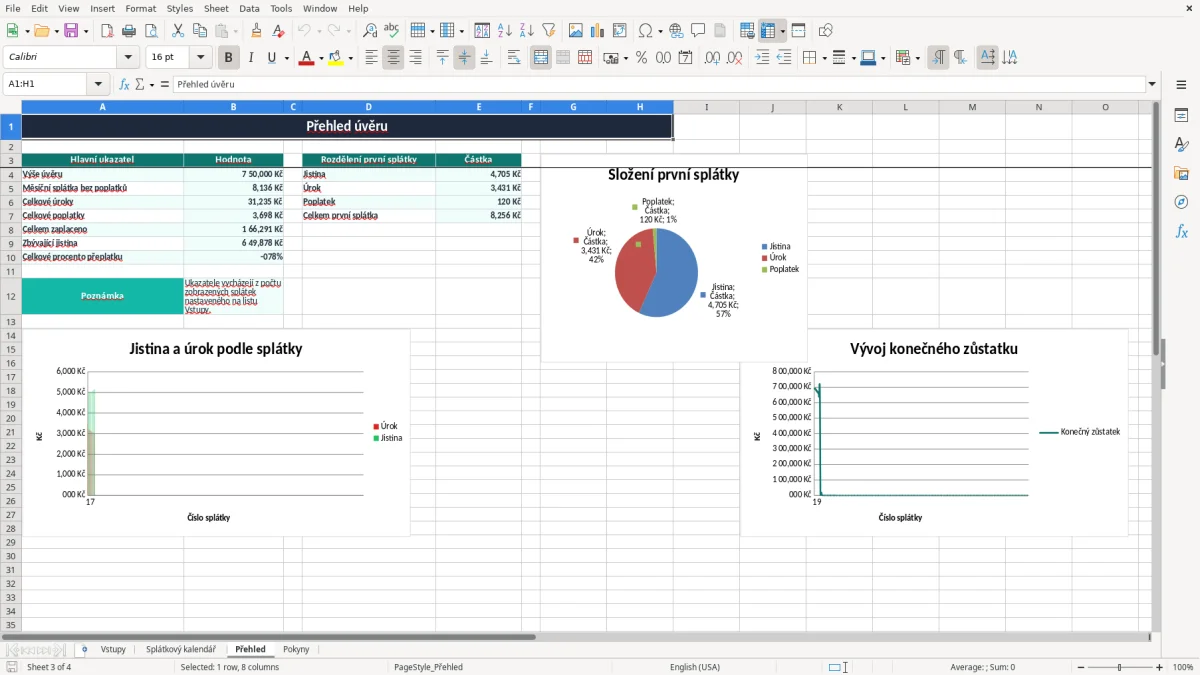The image size is (1200, 675).
Task: Format cells as percent
Action: [641, 58]
